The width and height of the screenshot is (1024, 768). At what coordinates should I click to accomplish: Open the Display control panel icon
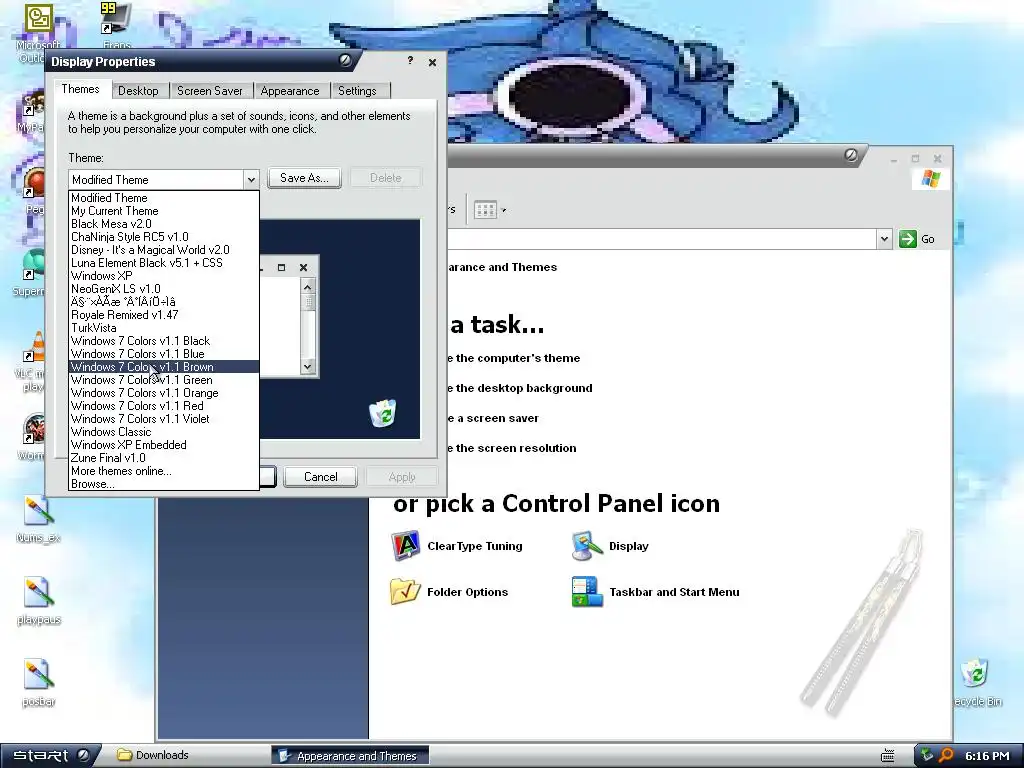586,546
